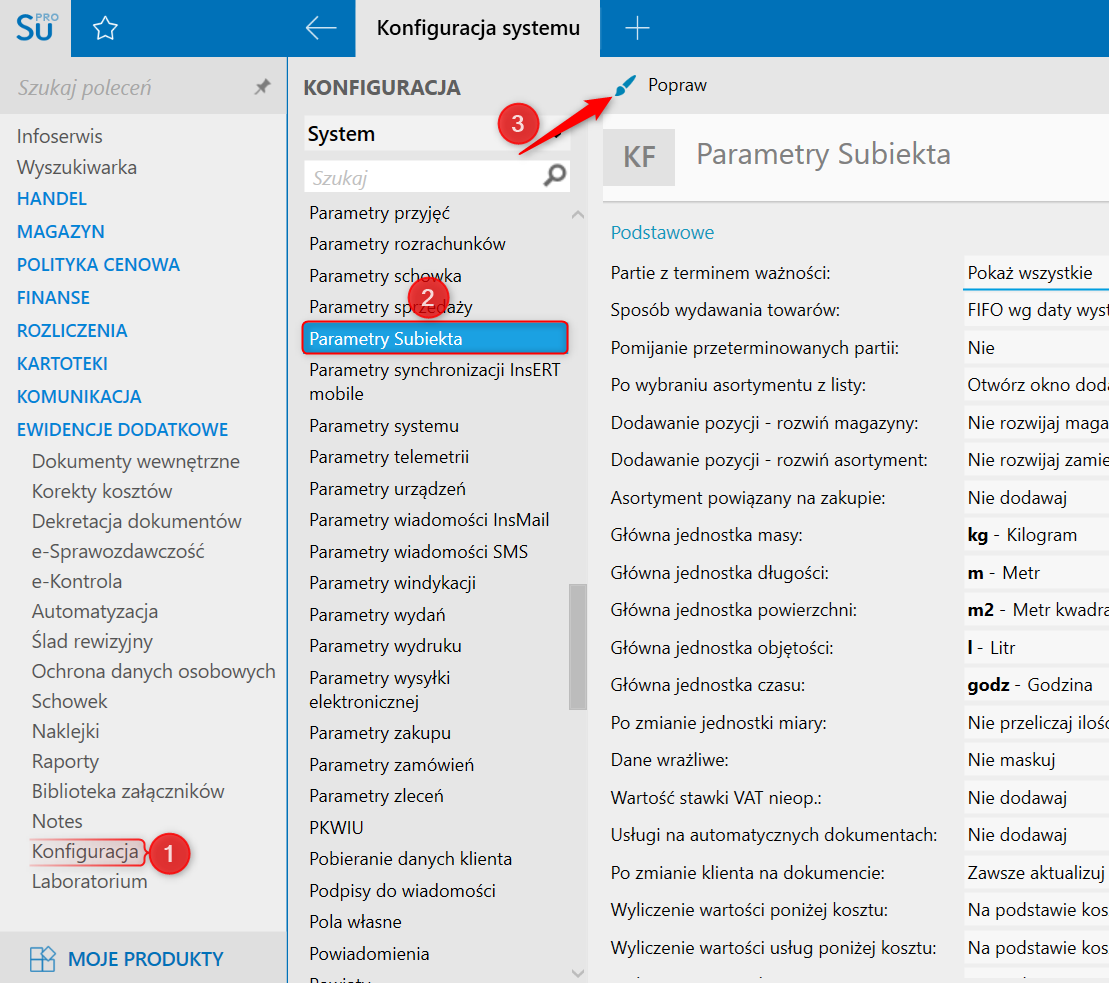The height and width of the screenshot is (983, 1109).
Task: Open Główna jednostka czasu dropdown
Action: [1036, 685]
